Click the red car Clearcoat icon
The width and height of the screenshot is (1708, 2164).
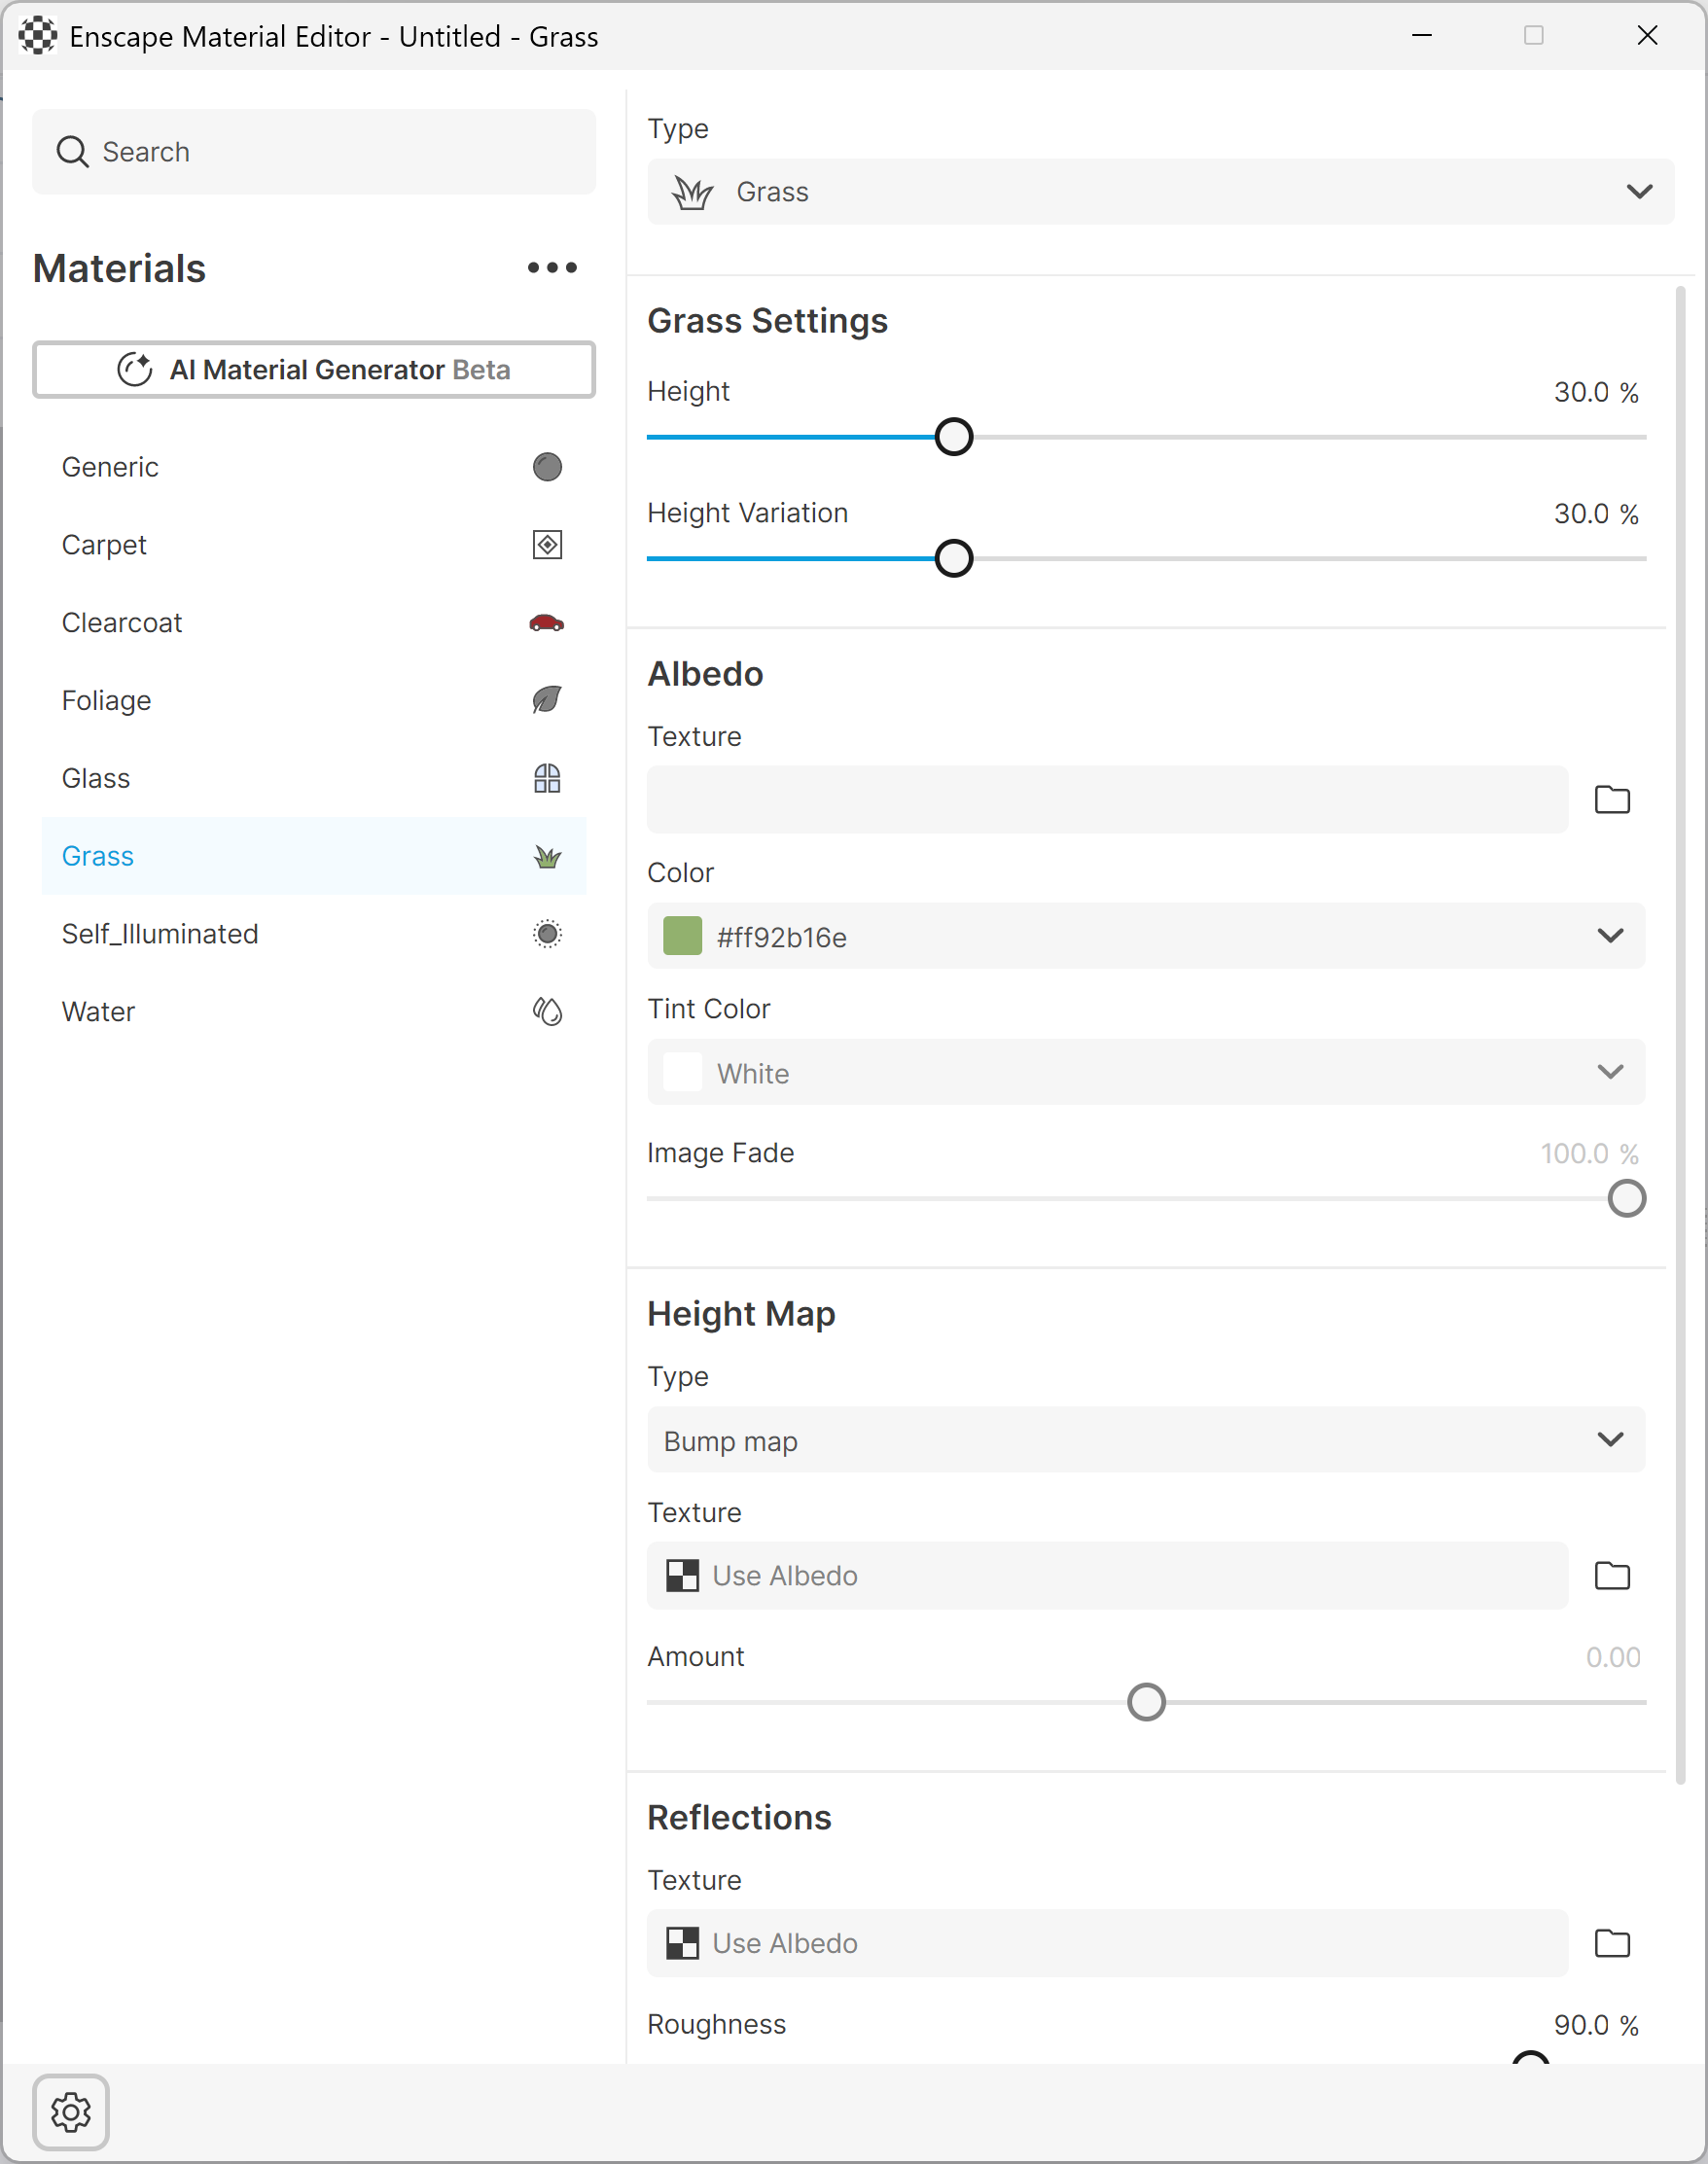(547, 623)
